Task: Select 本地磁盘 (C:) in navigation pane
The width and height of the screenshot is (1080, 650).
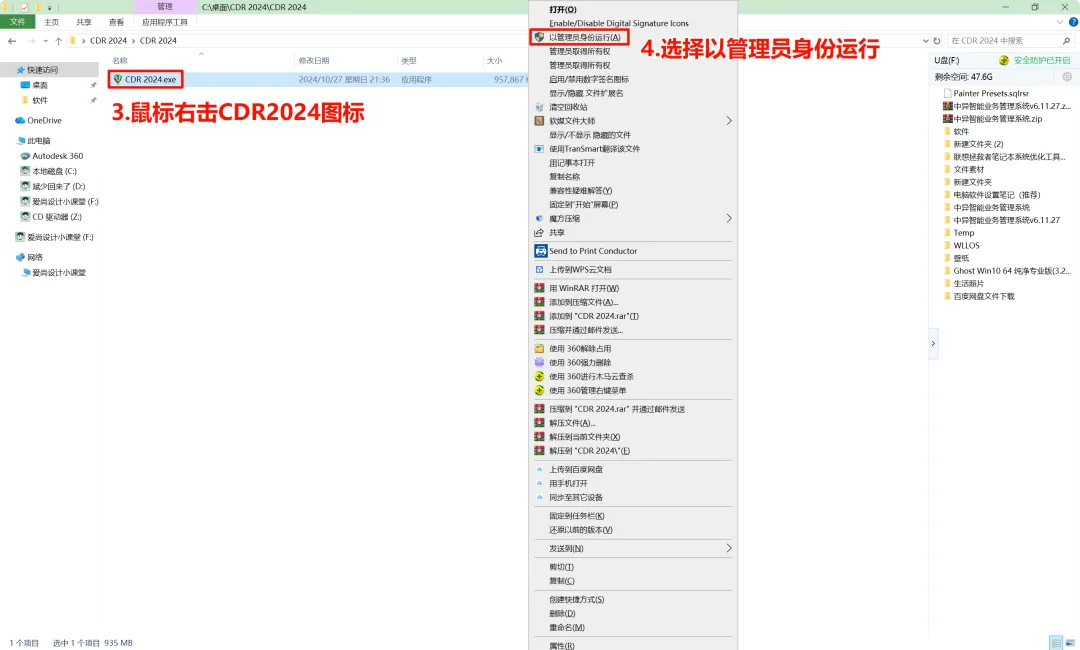Action: (x=54, y=171)
